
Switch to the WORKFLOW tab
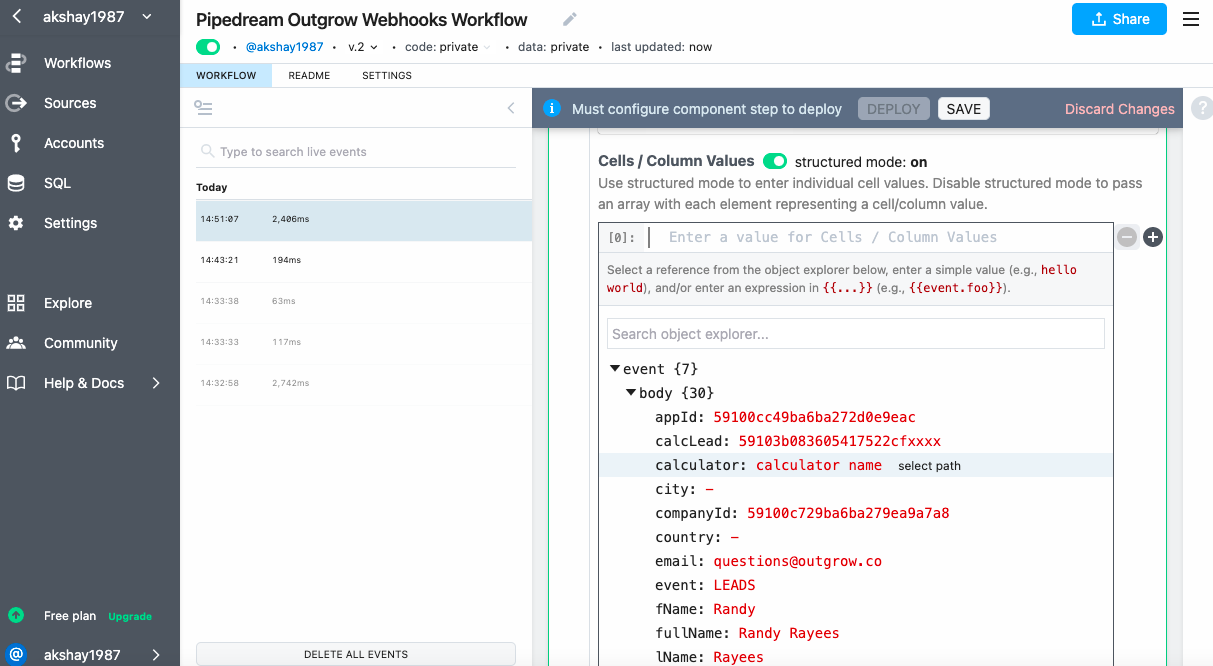click(x=226, y=76)
